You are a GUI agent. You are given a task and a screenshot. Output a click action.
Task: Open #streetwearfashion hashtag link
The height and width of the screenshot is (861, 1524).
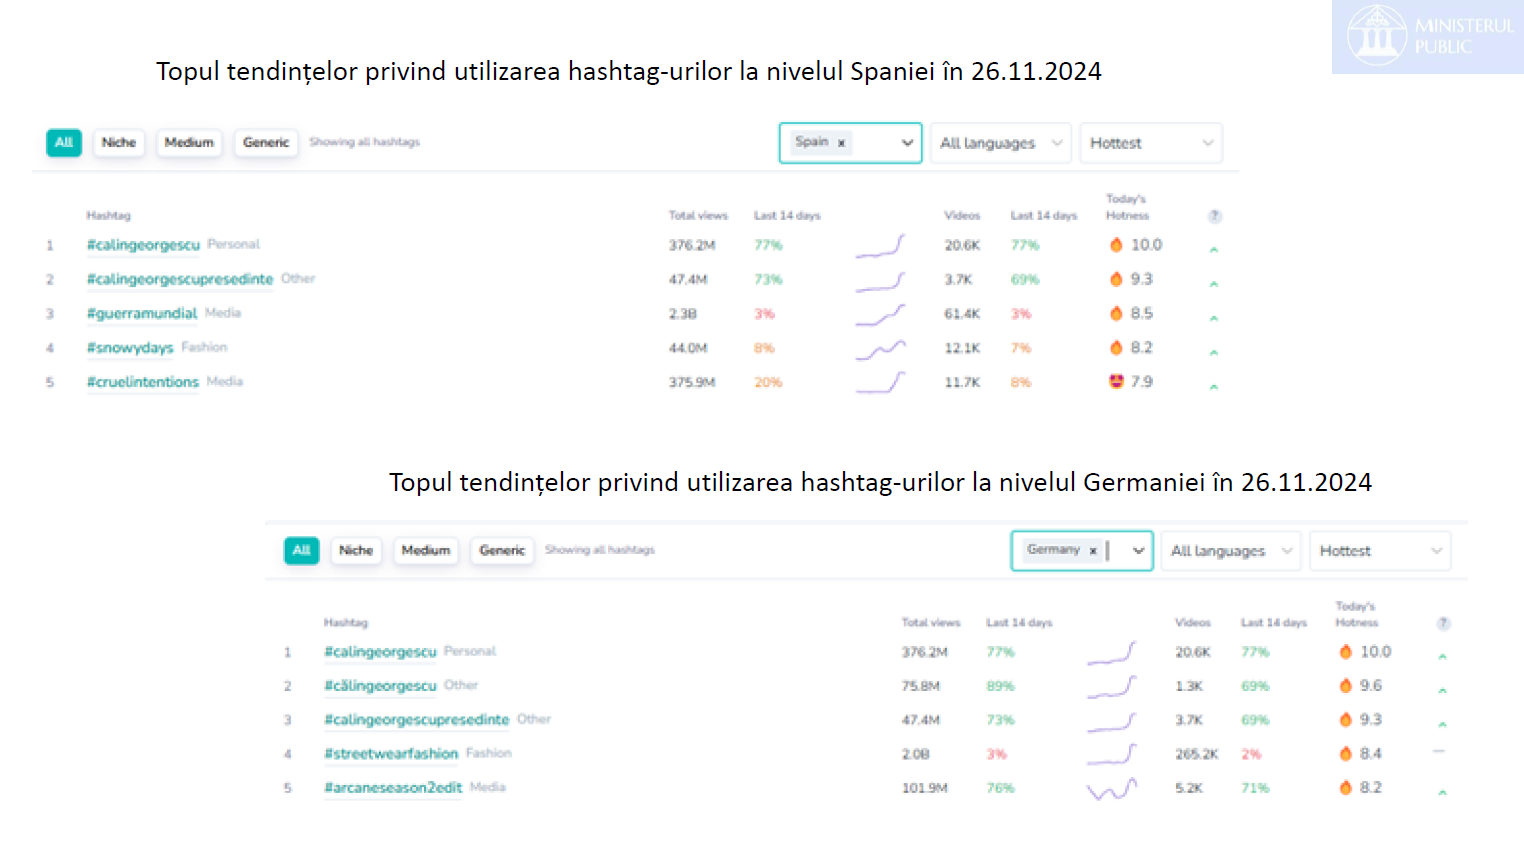click(x=391, y=754)
